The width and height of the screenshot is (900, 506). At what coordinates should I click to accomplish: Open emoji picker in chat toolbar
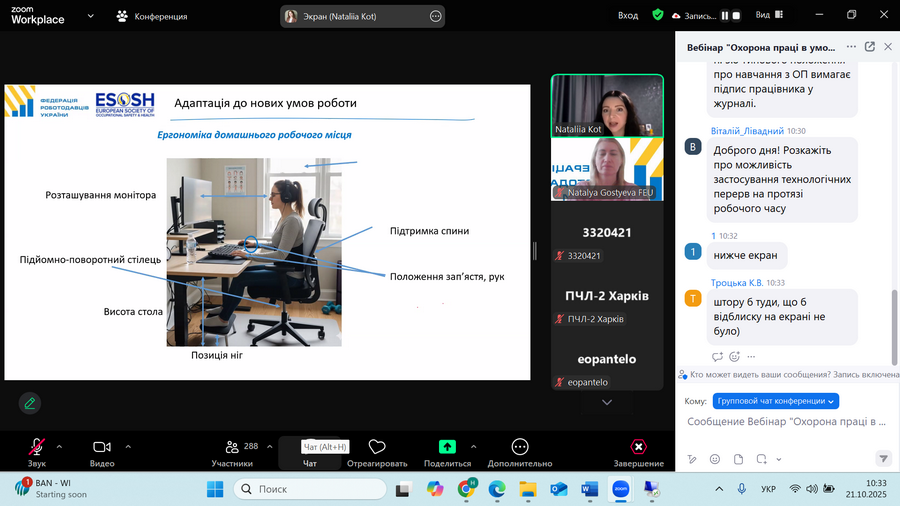714,459
